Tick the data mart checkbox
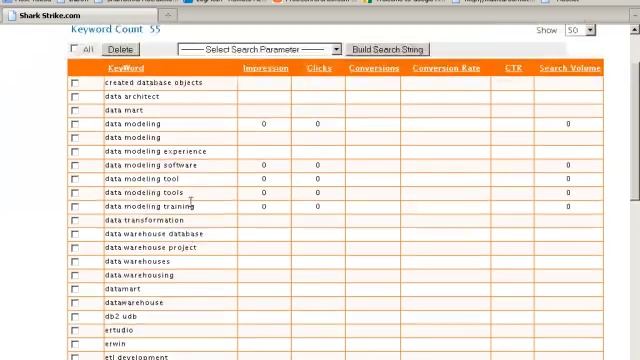640x360 pixels. [x=75, y=111]
